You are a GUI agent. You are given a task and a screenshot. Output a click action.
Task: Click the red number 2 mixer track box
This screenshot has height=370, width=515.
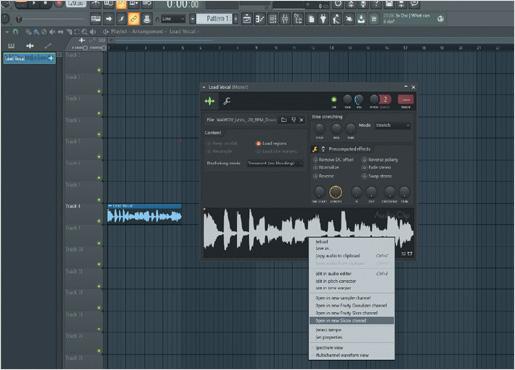[x=385, y=99]
